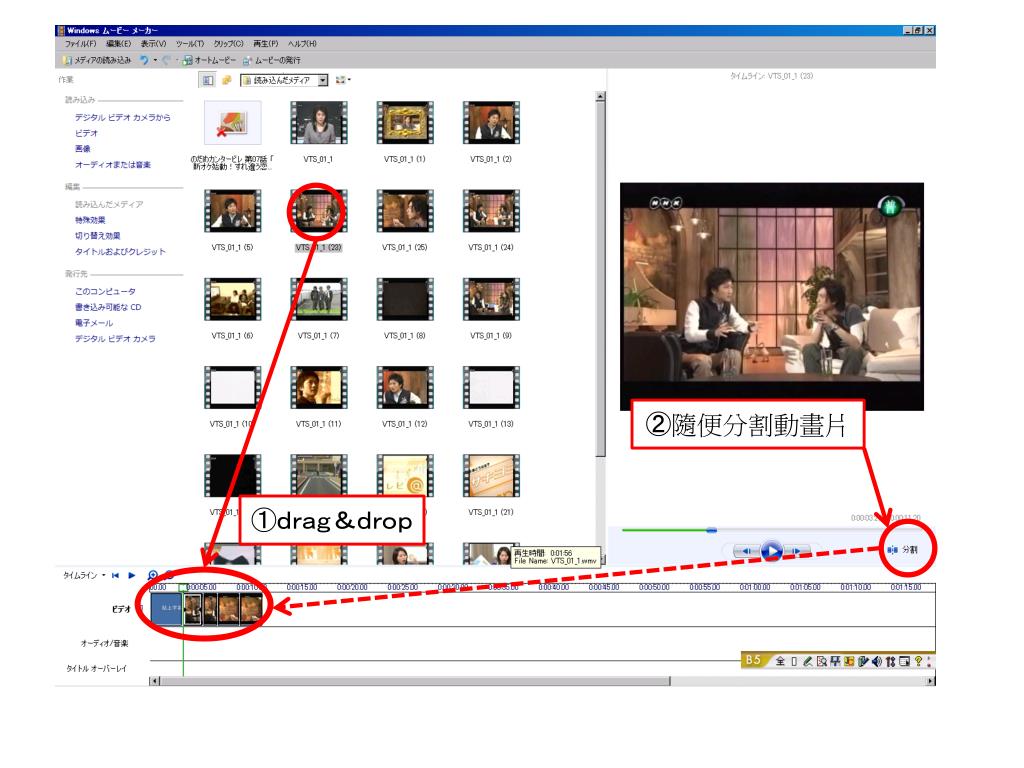
Task: Click the timeline horizontal scrollbar
Action: [x=416, y=681]
